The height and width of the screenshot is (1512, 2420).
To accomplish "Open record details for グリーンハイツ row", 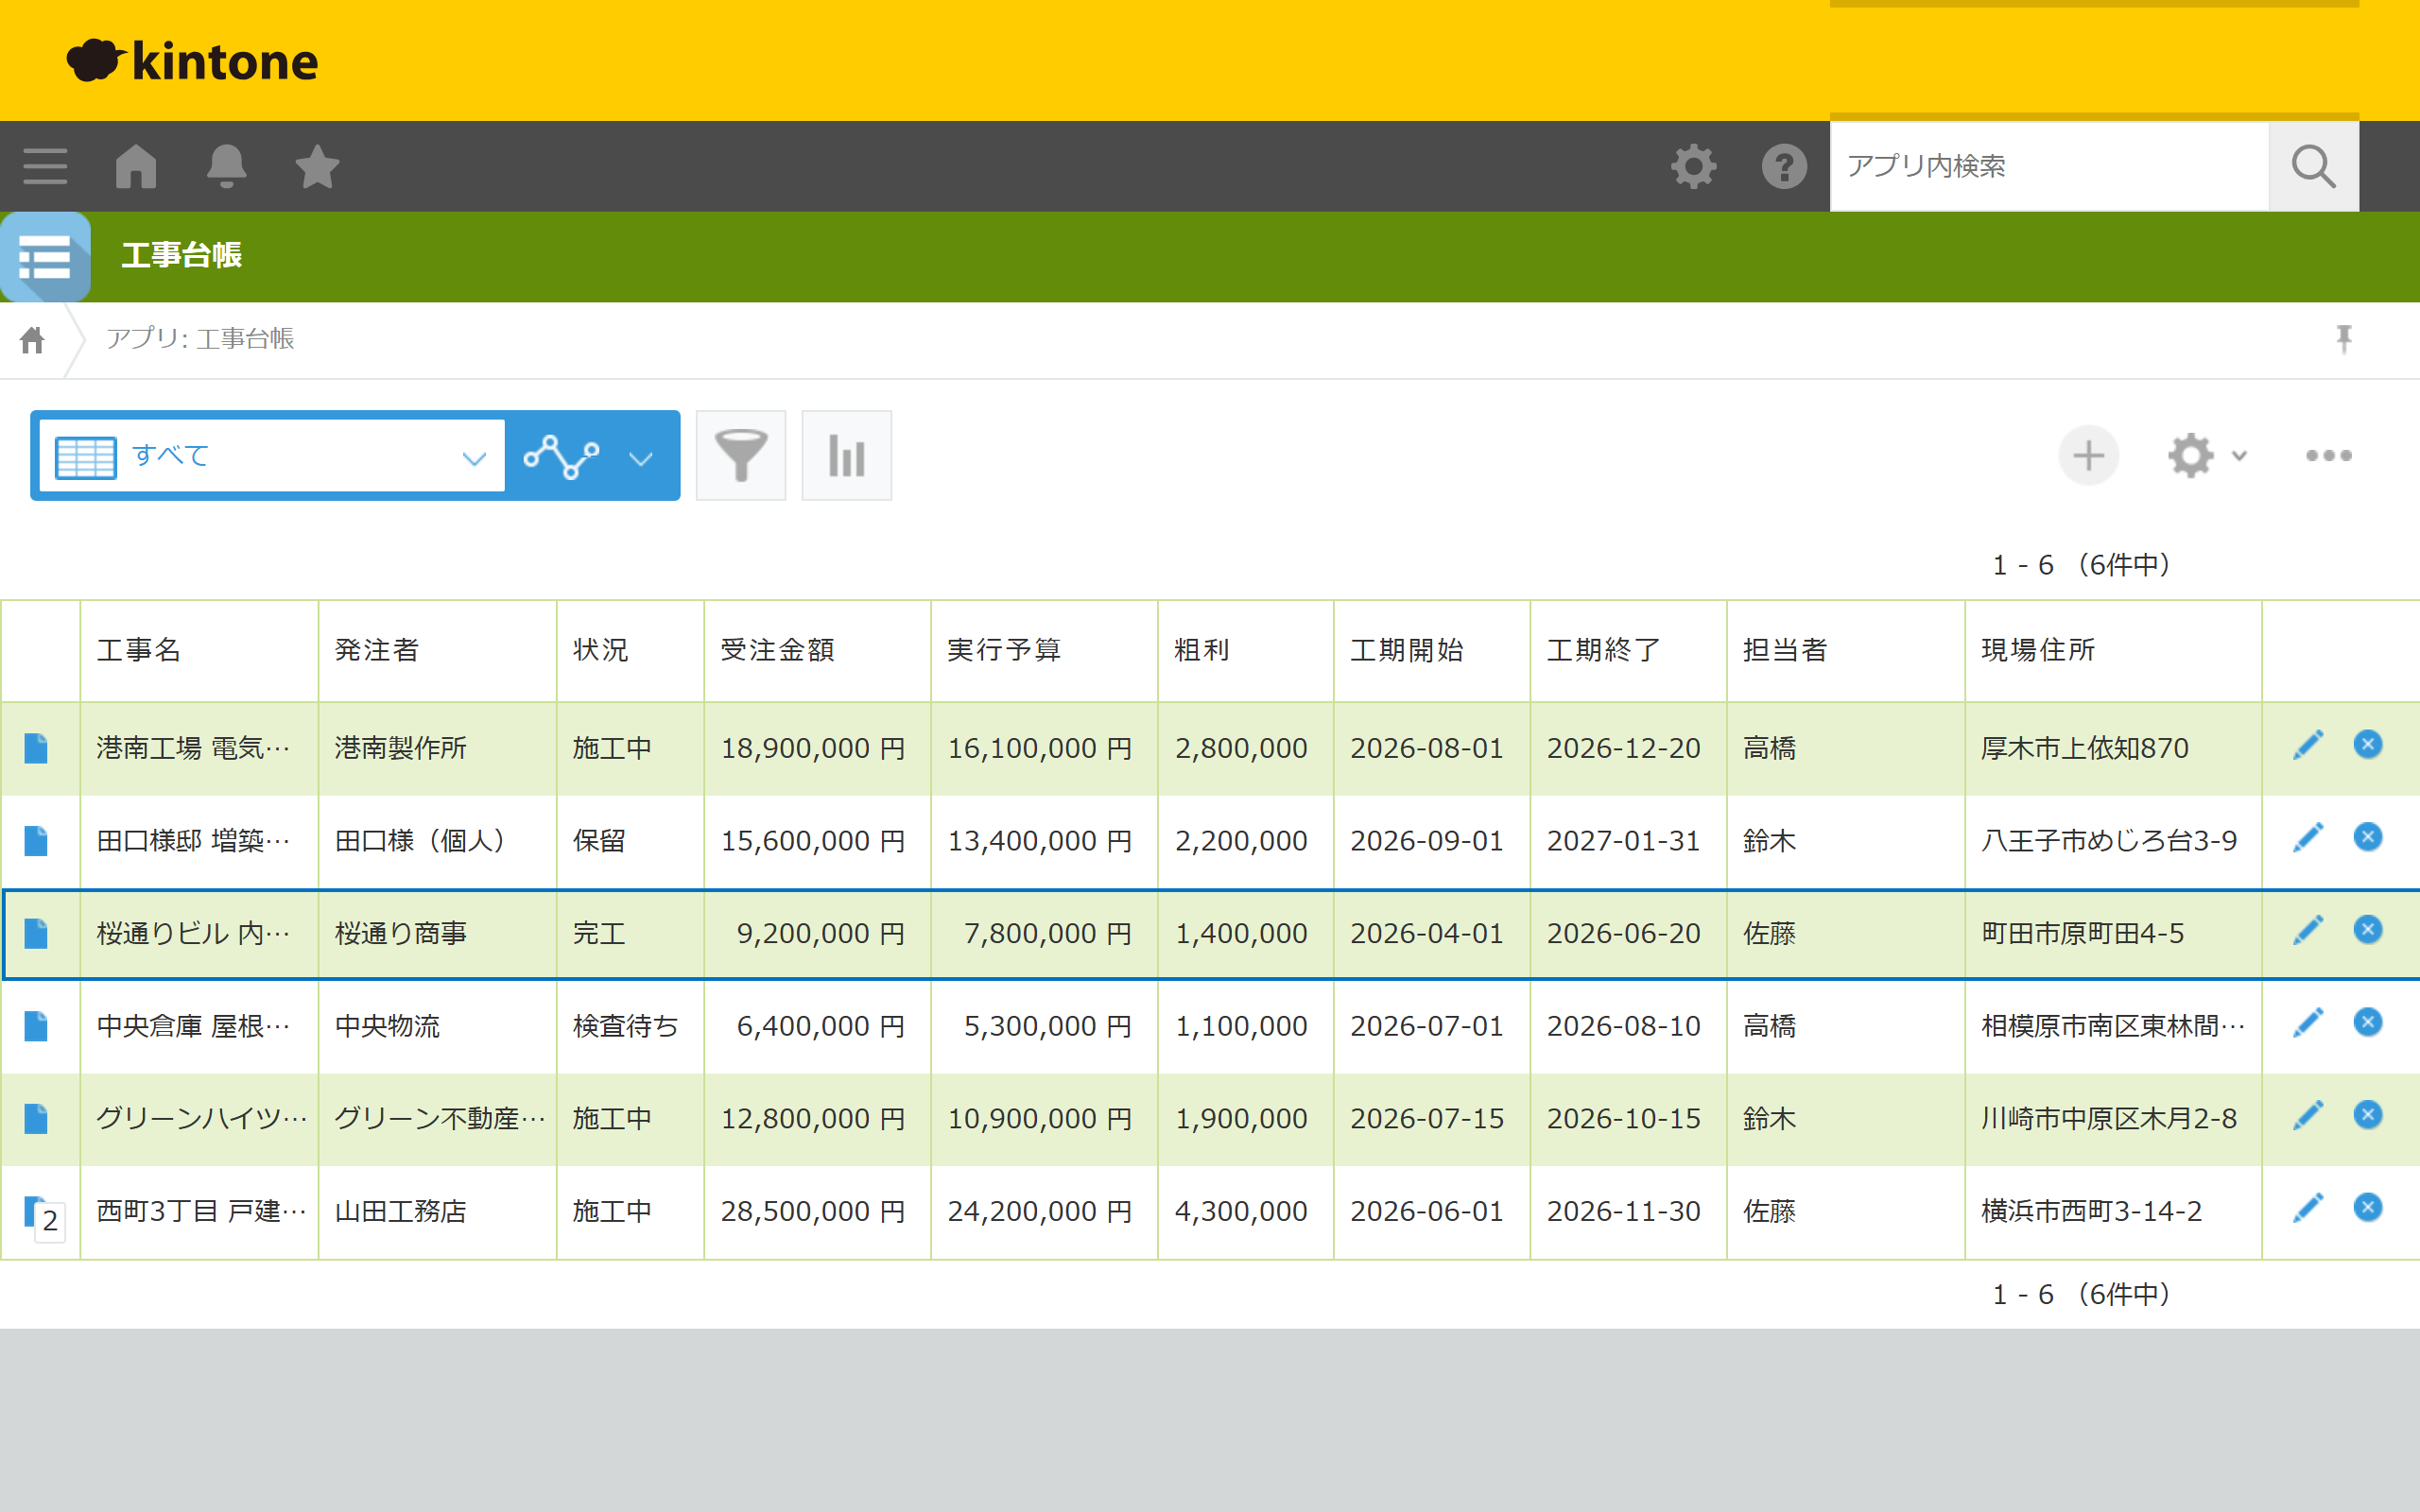I will pos(36,1119).
